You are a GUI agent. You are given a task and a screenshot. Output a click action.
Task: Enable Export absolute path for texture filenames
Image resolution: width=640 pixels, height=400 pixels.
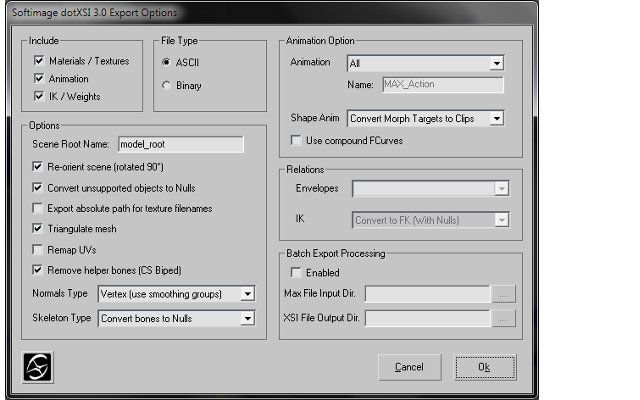38,209
